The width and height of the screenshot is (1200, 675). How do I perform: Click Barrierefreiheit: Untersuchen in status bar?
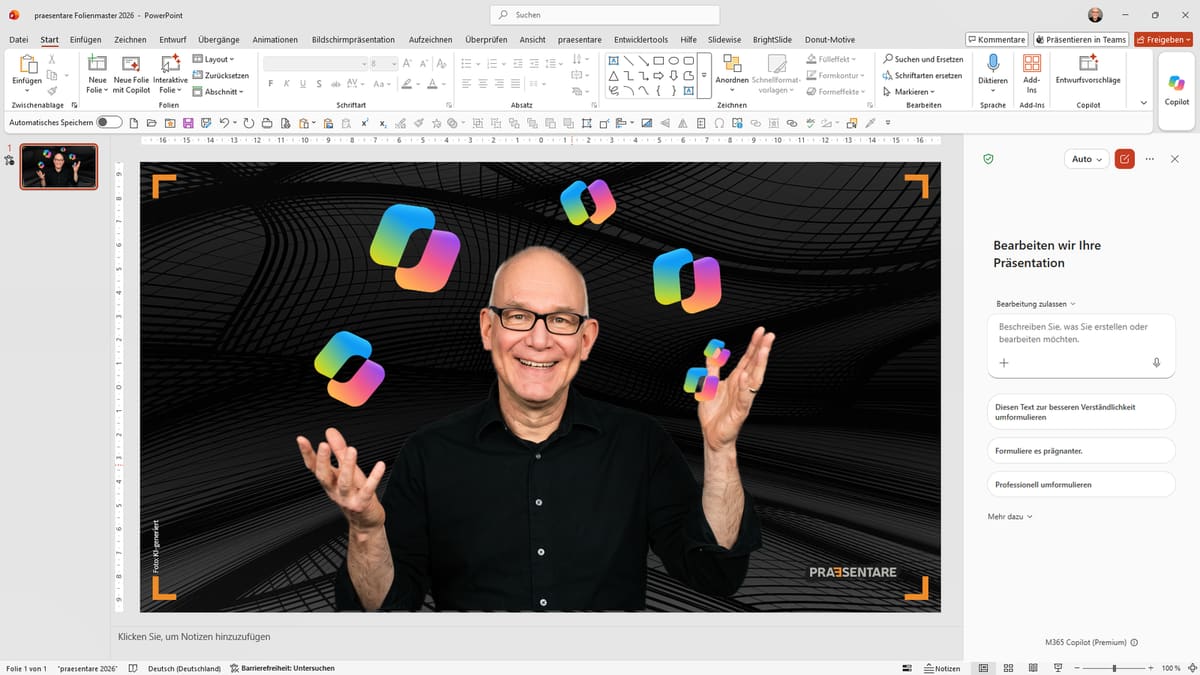(x=282, y=668)
